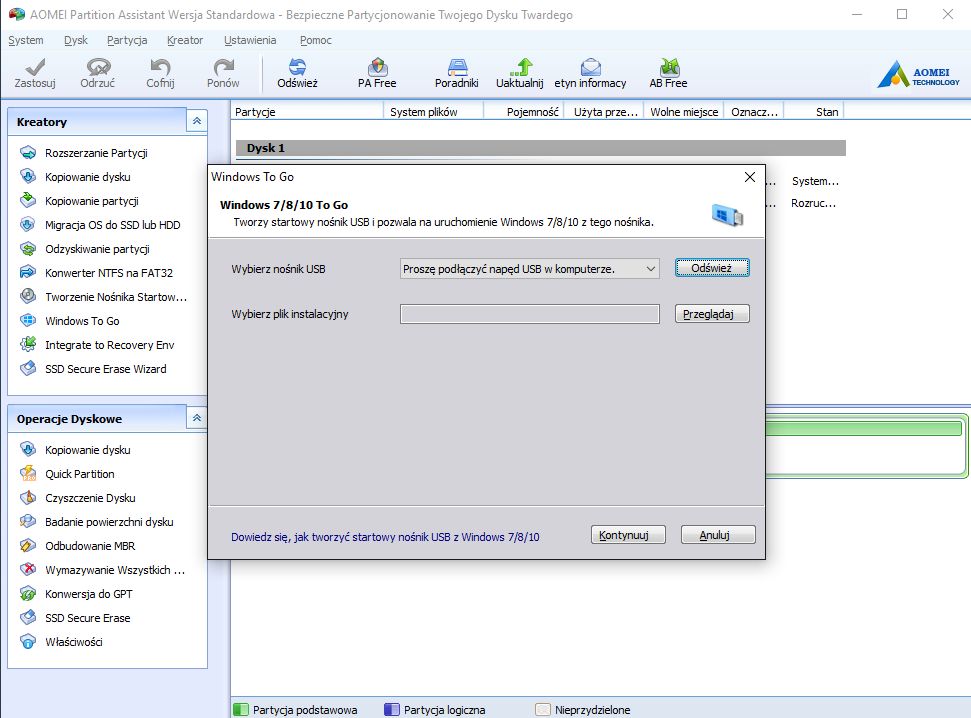Screen dimensions: 971x718
Task: Click the Czyszczenie Dysku icon
Action: [x=28, y=497]
